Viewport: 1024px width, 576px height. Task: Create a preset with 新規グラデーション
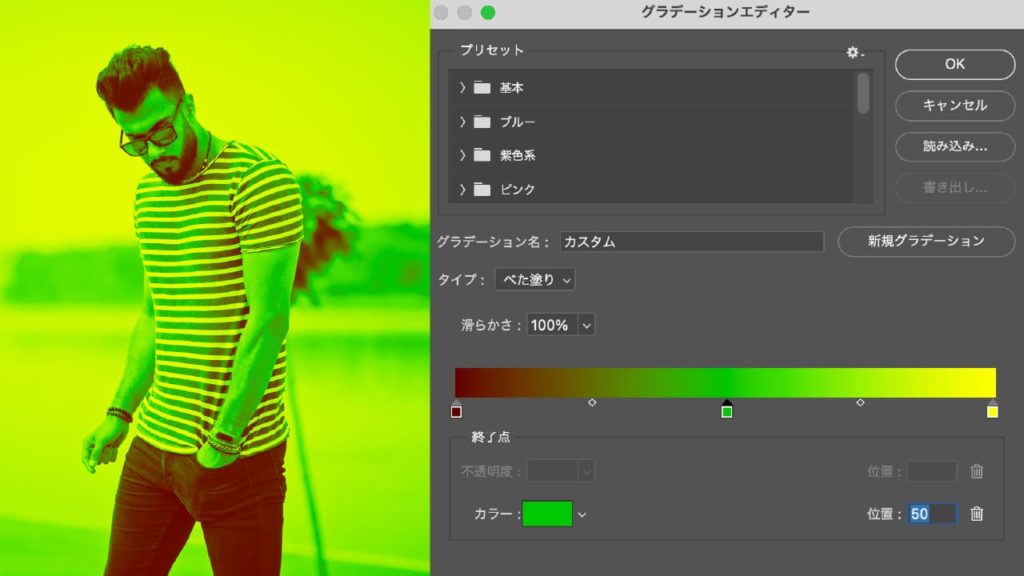coord(926,241)
